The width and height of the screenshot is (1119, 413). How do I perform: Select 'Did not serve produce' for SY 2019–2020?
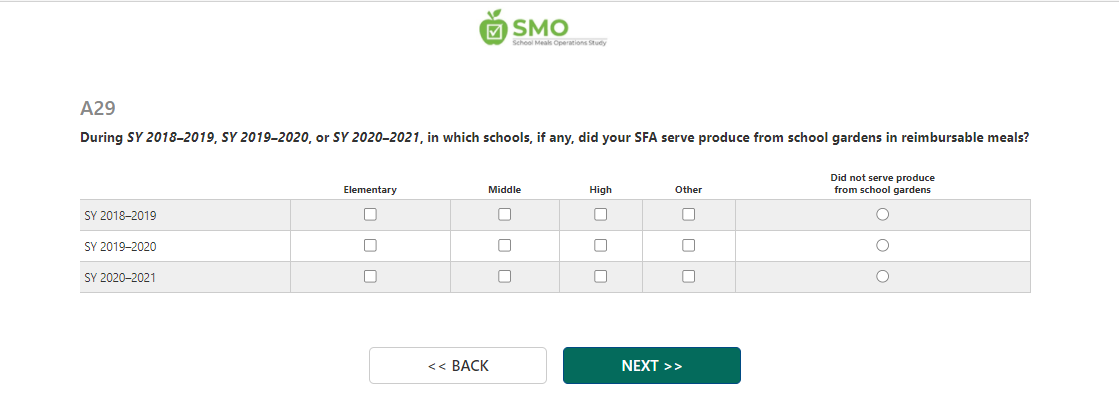click(882, 245)
